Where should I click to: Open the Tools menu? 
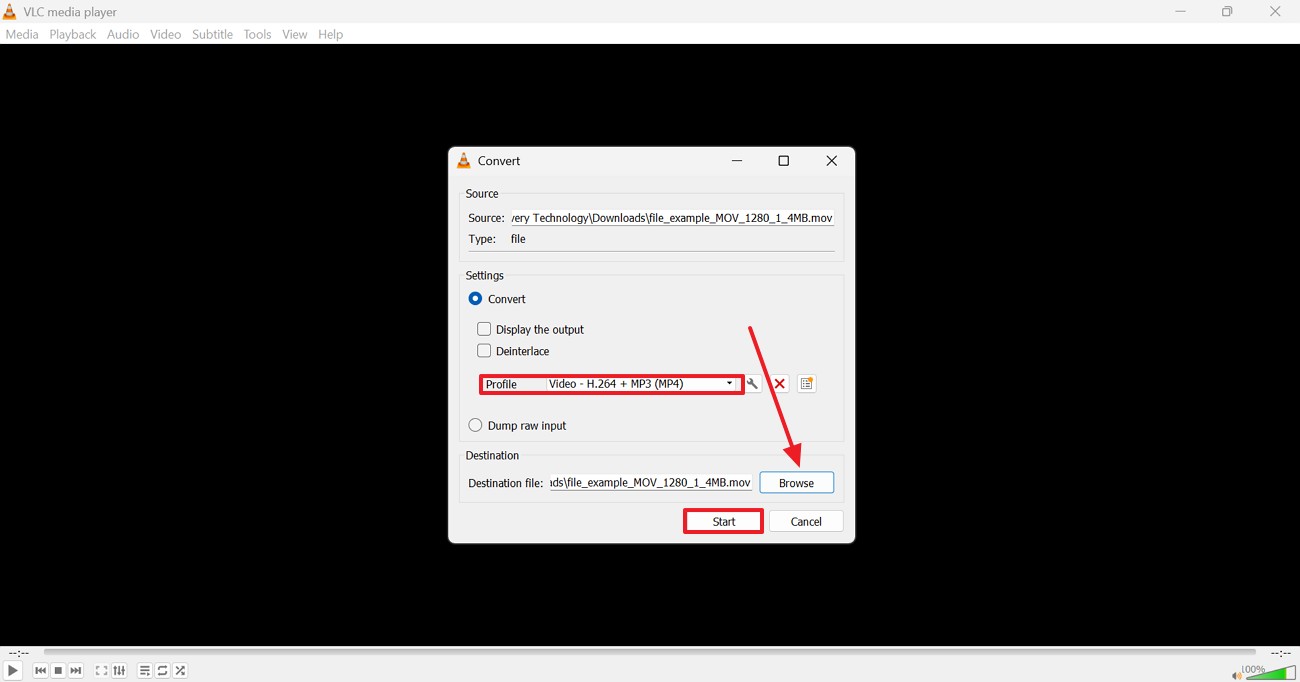pos(257,34)
